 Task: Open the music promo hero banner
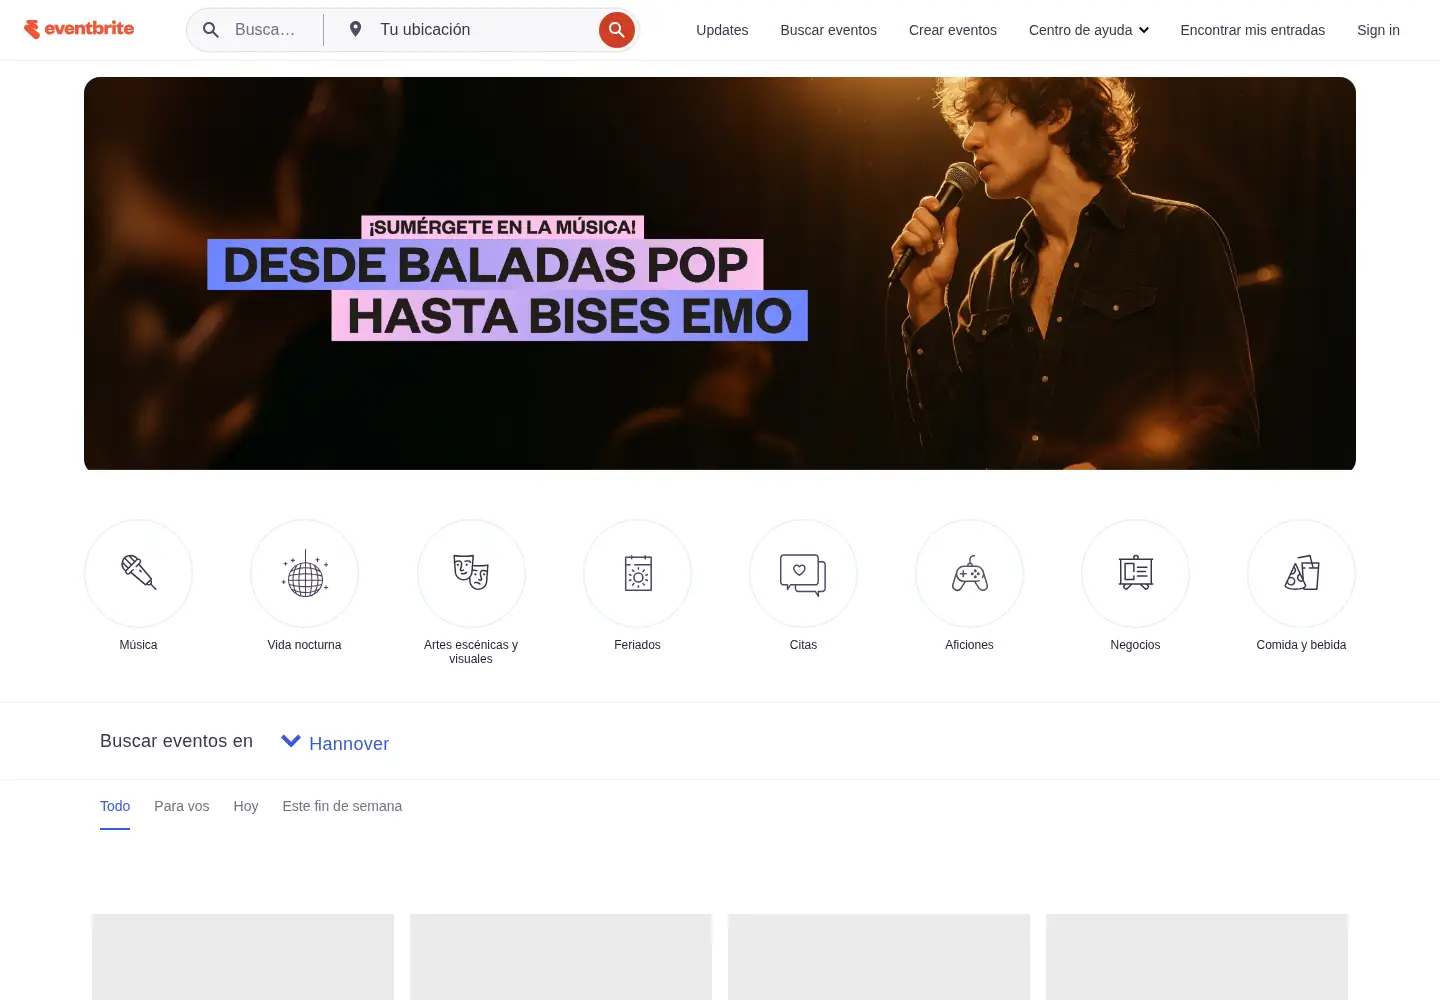click(x=720, y=273)
